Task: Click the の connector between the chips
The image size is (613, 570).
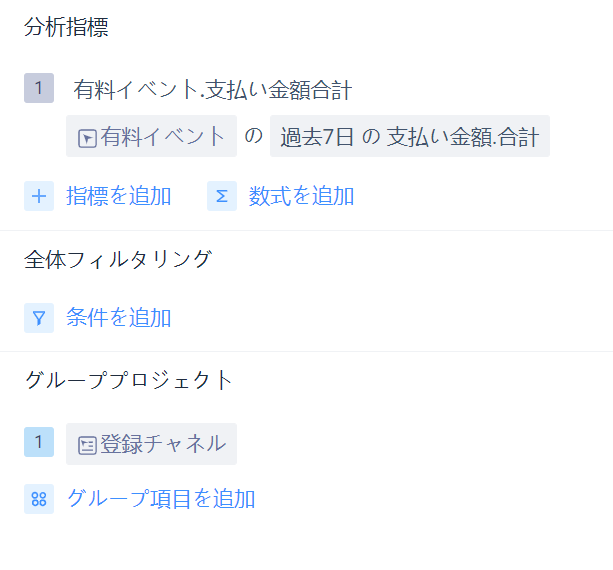Action: pyautogui.click(x=253, y=136)
